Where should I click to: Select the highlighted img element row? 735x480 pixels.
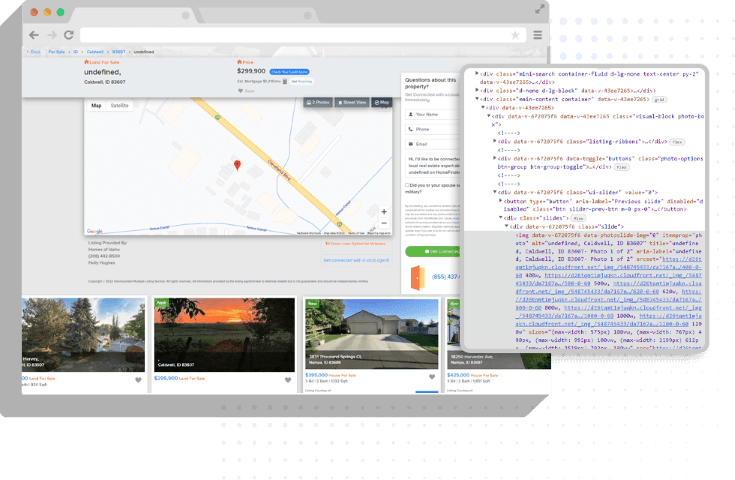[x=584, y=290]
